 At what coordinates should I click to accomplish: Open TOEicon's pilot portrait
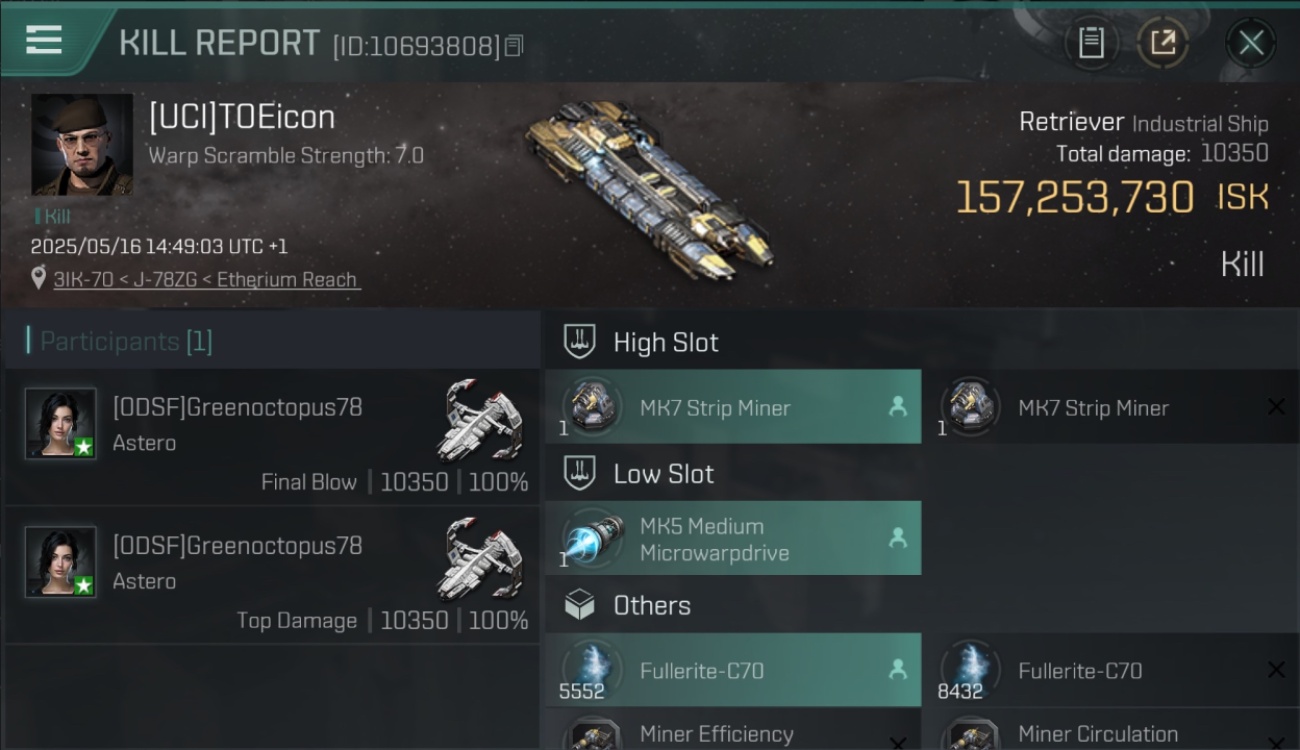pos(82,145)
